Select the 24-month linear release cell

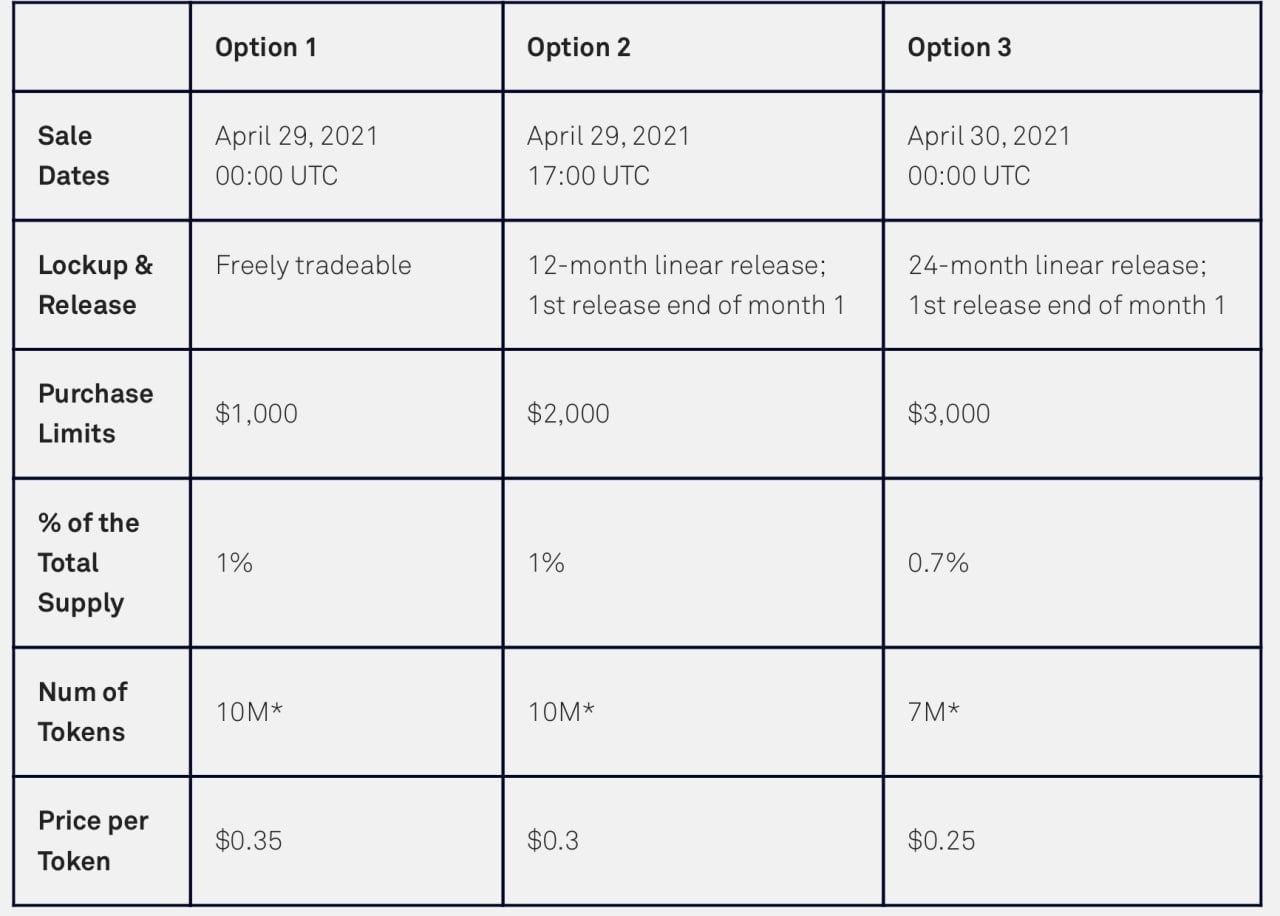pyautogui.click(x=1066, y=285)
